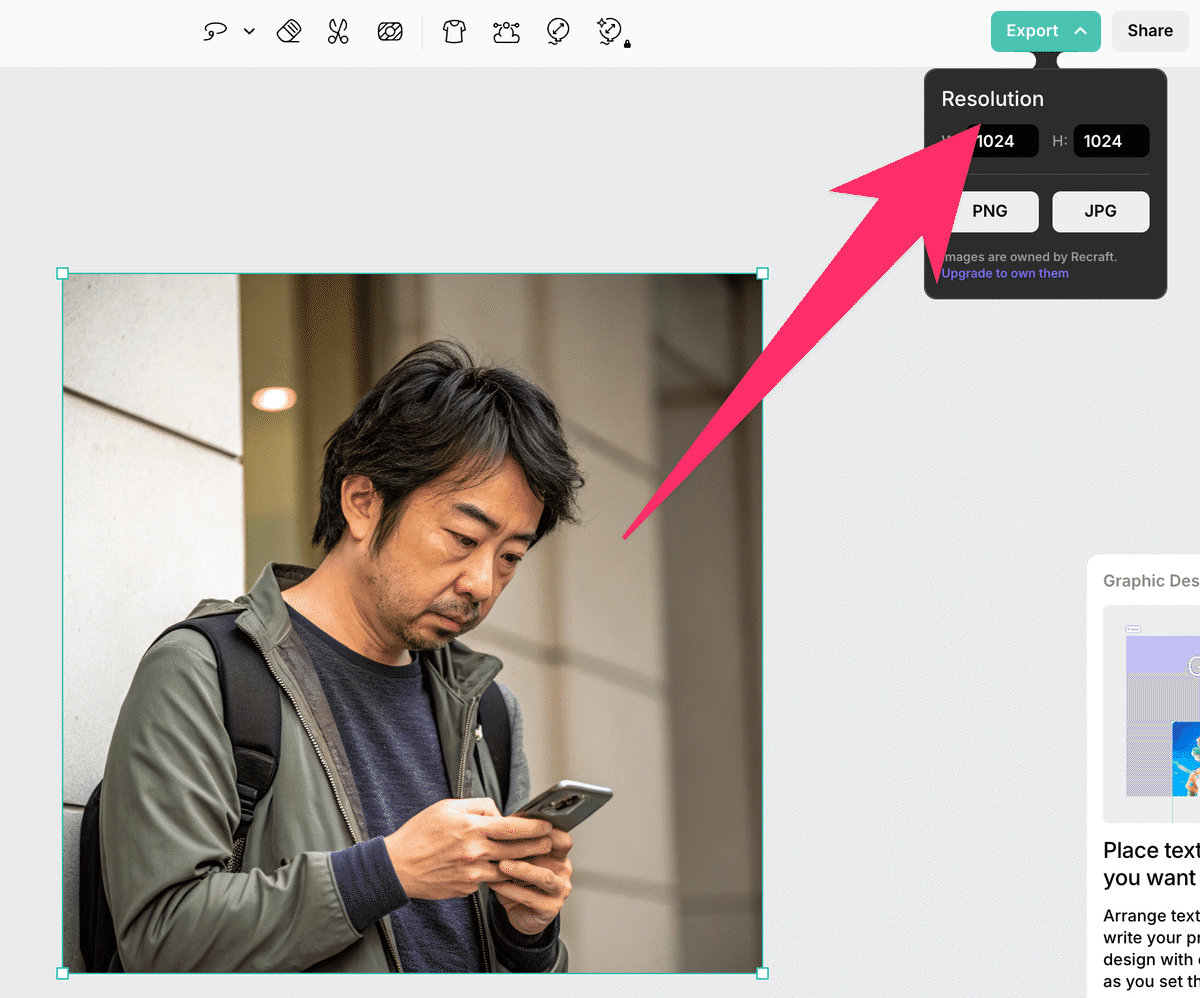Click the top-right resize handle of the image

click(x=763, y=273)
